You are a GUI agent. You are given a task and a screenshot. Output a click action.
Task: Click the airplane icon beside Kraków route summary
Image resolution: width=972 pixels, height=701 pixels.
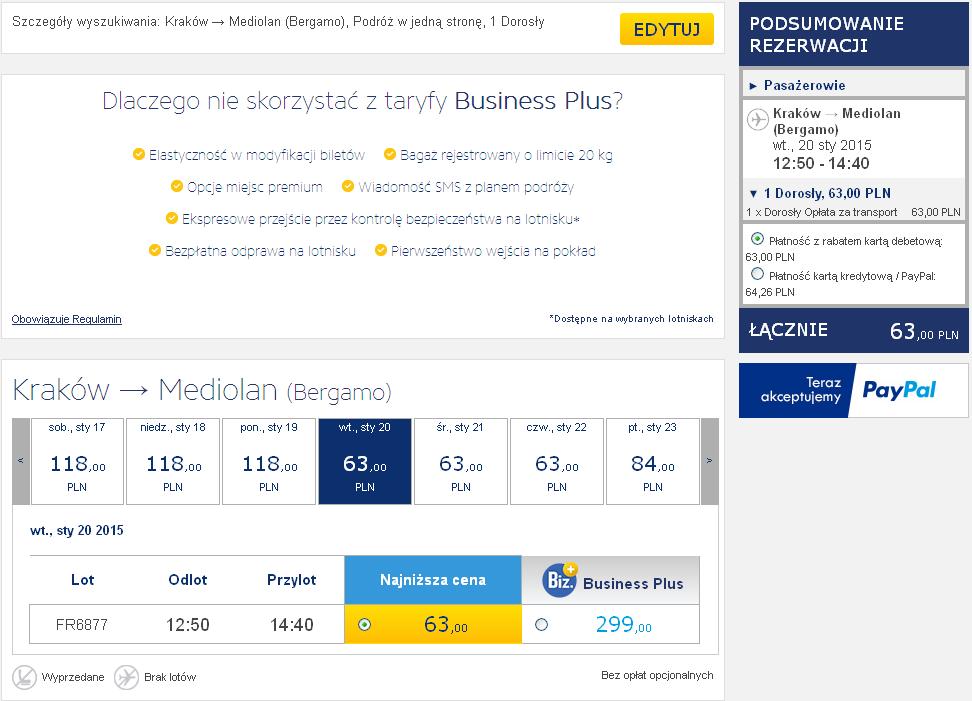(x=758, y=119)
